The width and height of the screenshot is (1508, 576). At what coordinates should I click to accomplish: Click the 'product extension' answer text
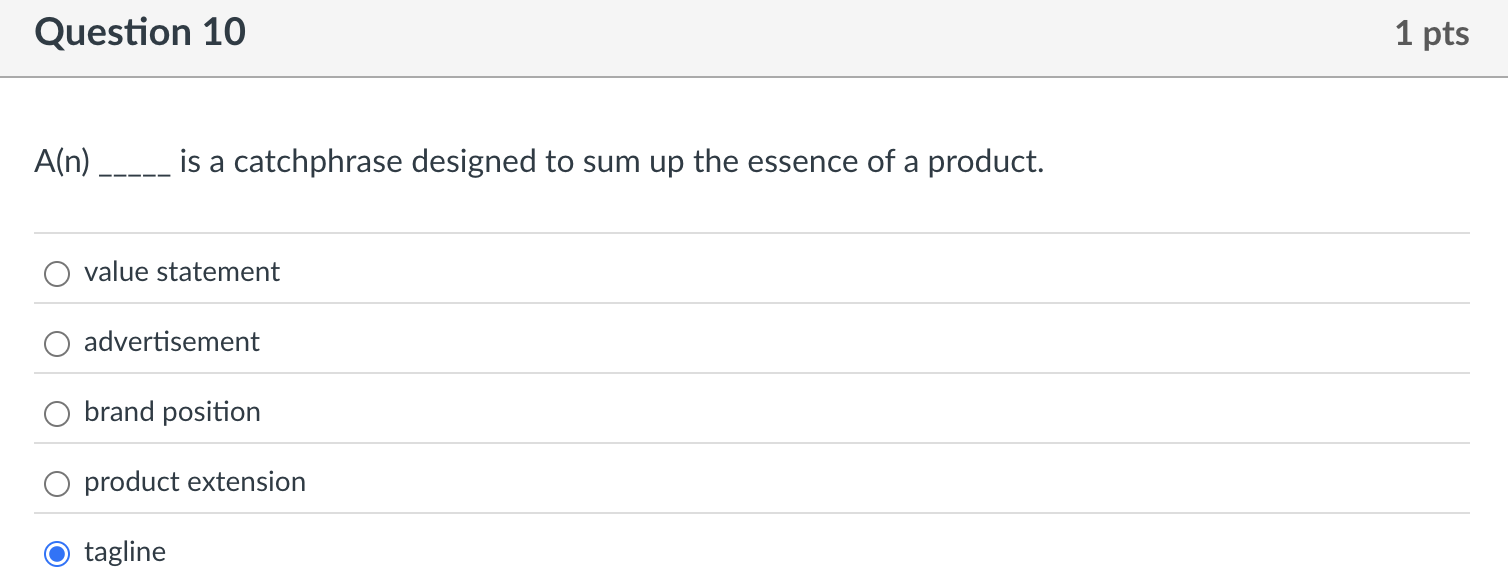[x=195, y=481]
